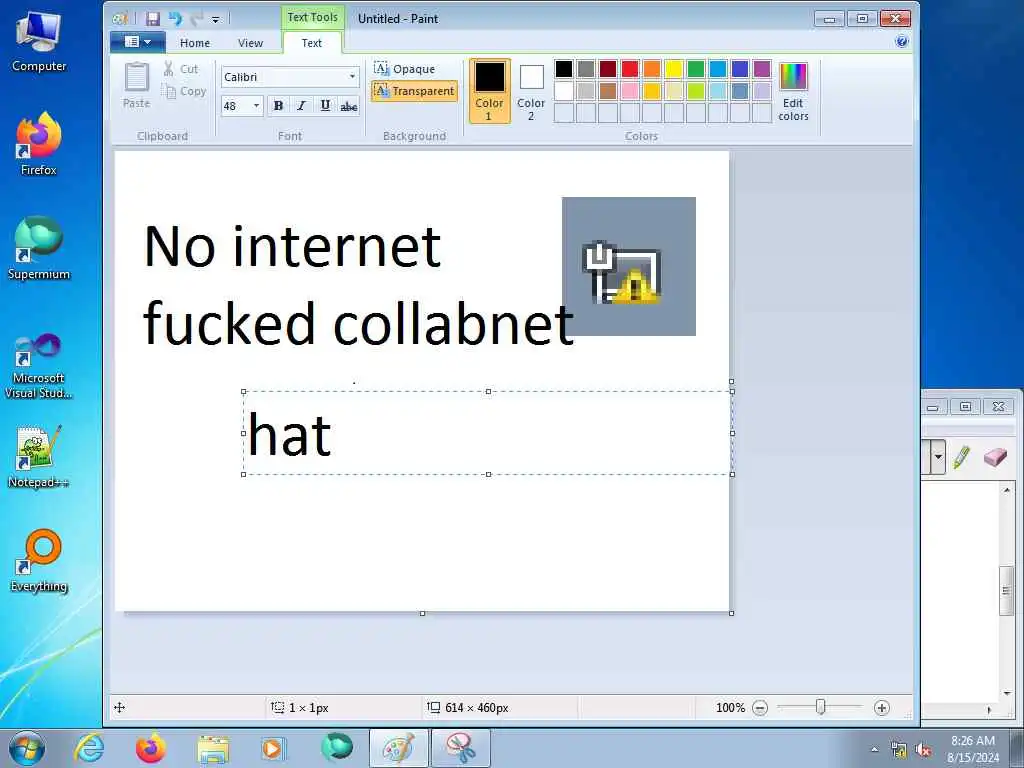Click the Redo arrow in title bar
This screenshot has width=1024, height=768.
(x=197, y=18)
